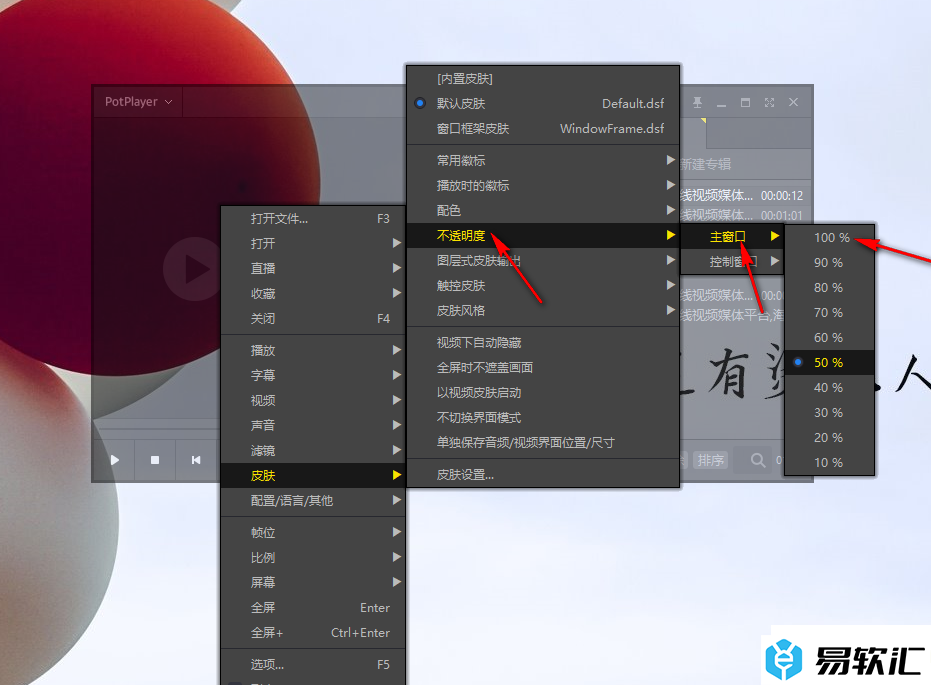Open the 字幕 subtitles submenu
Image resolution: width=931 pixels, height=685 pixels.
(x=313, y=375)
